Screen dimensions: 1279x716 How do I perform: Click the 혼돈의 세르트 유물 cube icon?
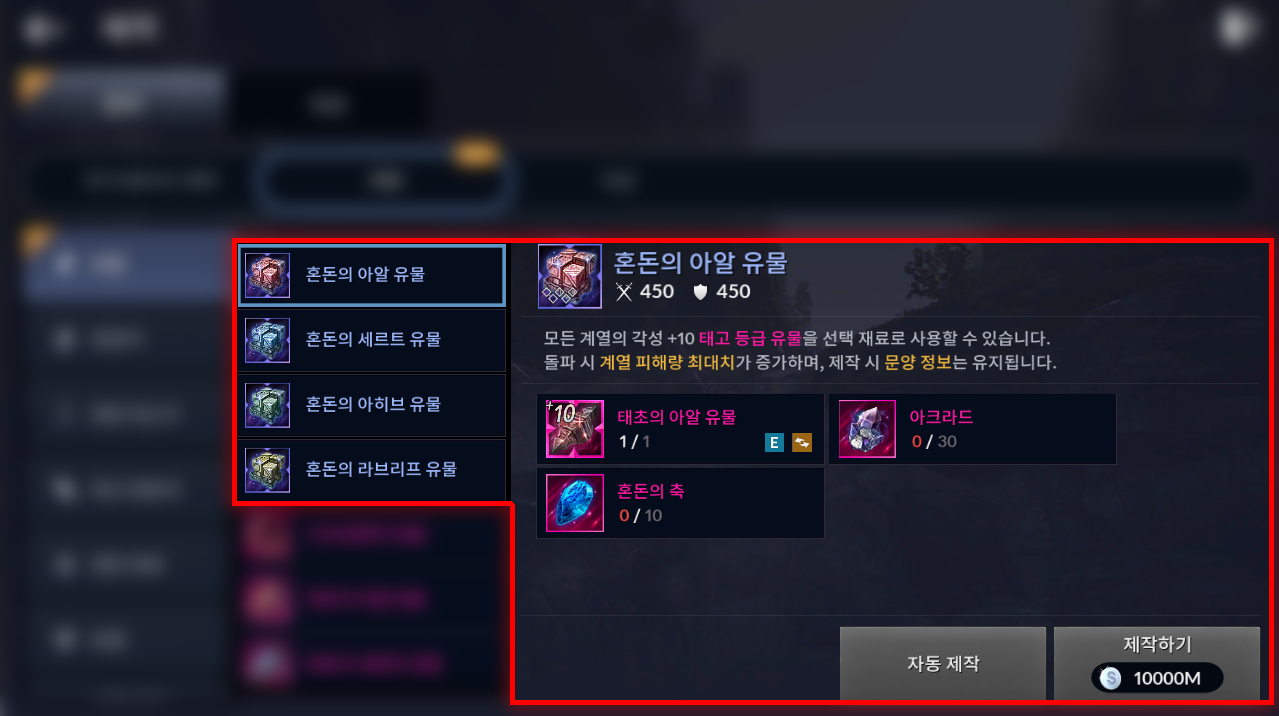point(268,340)
